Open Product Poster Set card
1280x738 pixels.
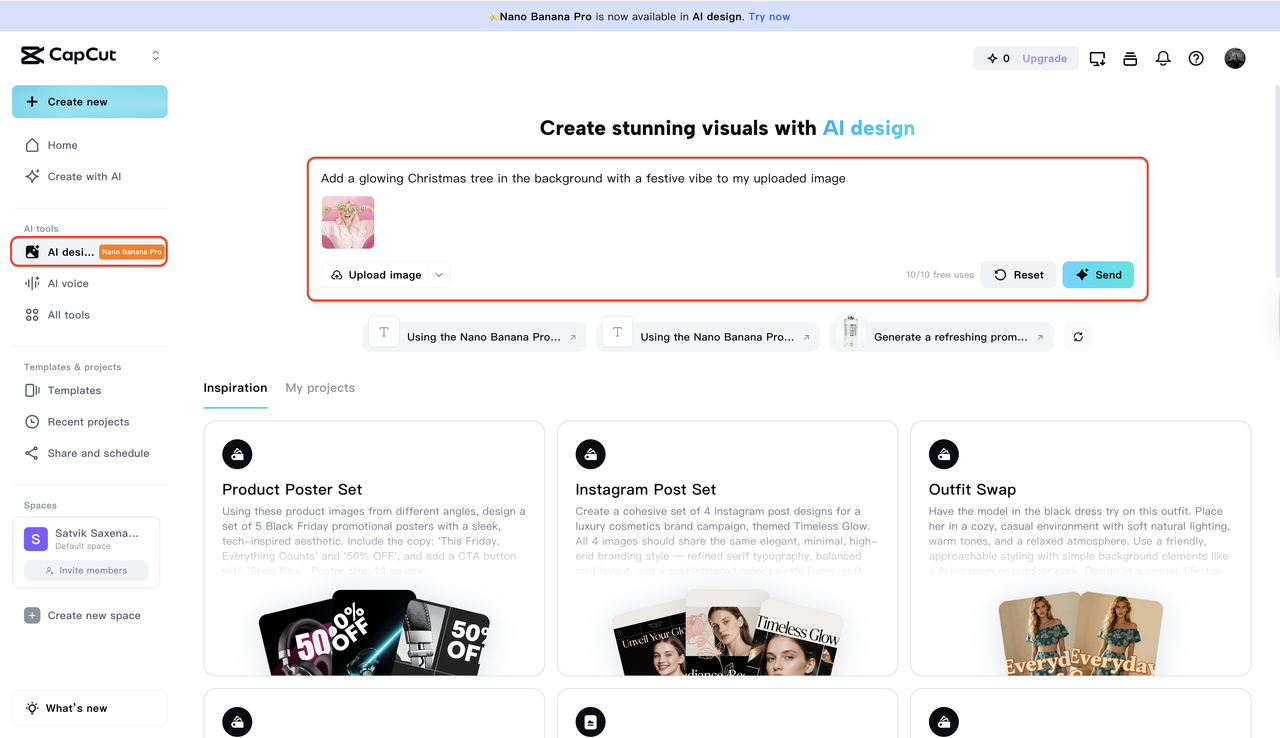(374, 548)
